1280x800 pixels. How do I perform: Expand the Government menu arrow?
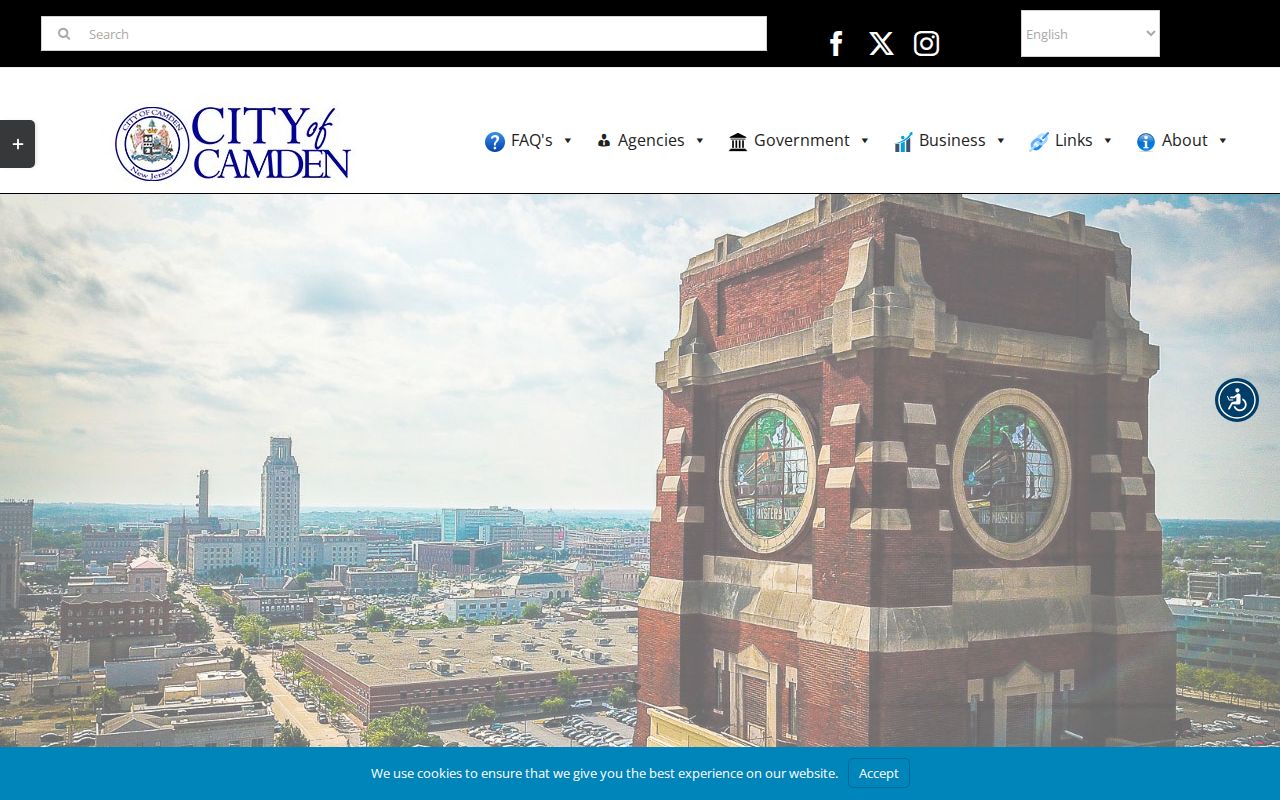[864, 141]
